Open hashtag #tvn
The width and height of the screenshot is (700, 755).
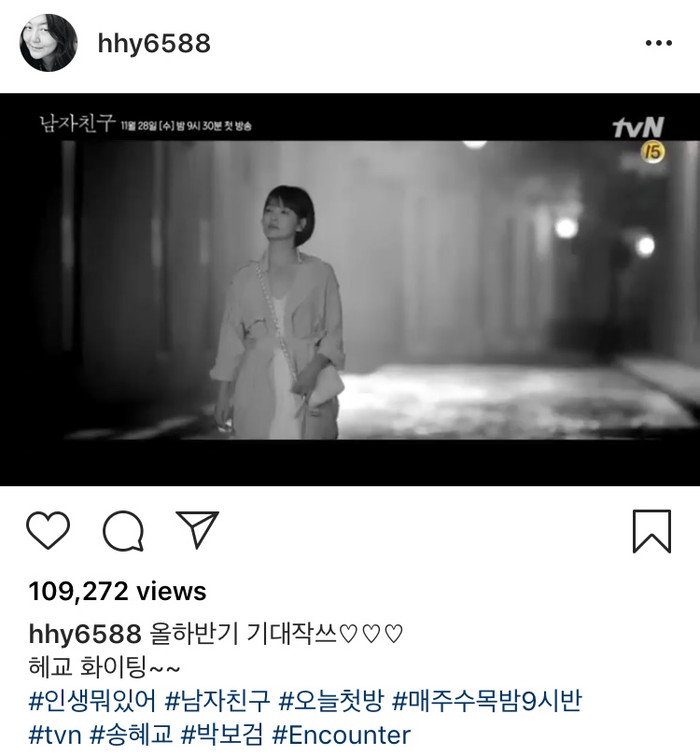55,735
